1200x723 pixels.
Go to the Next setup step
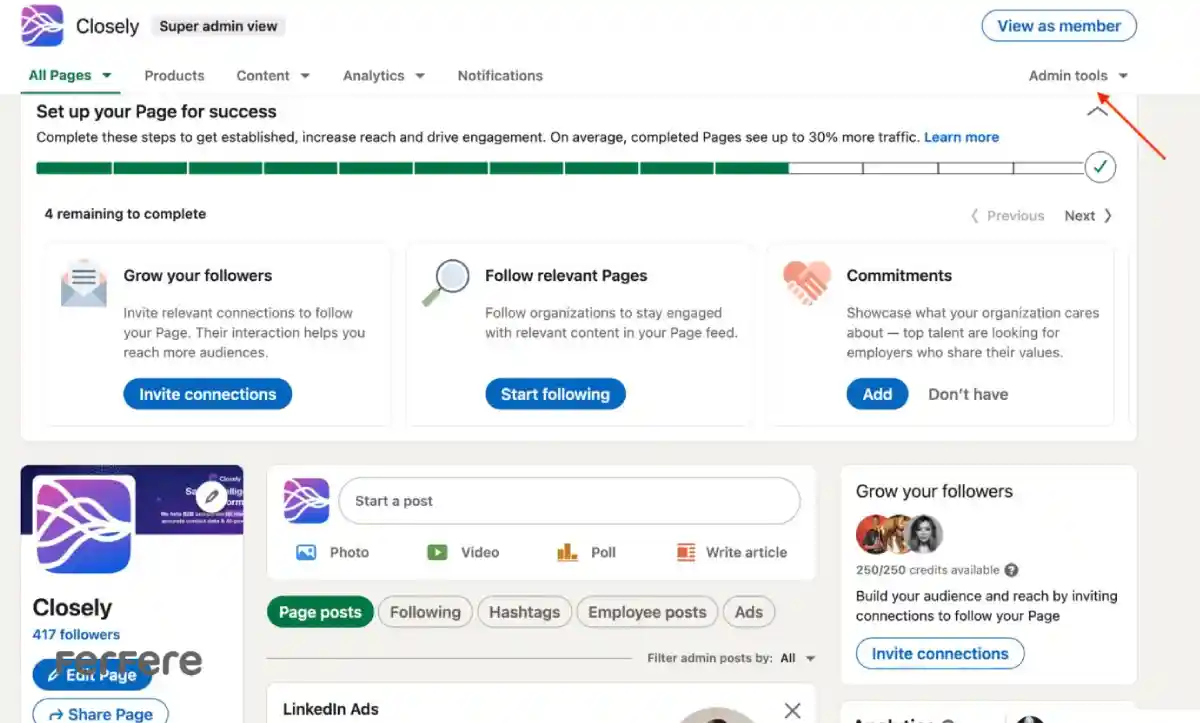point(1088,215)
